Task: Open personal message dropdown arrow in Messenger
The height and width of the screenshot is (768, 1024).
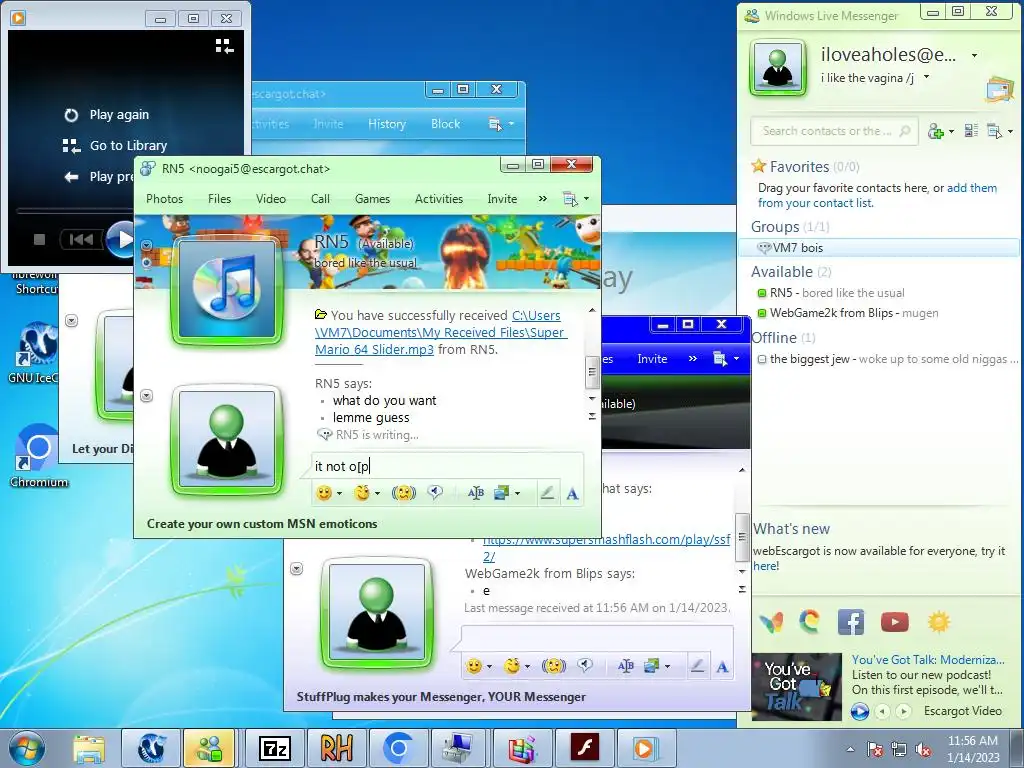Action: point(926,78)
